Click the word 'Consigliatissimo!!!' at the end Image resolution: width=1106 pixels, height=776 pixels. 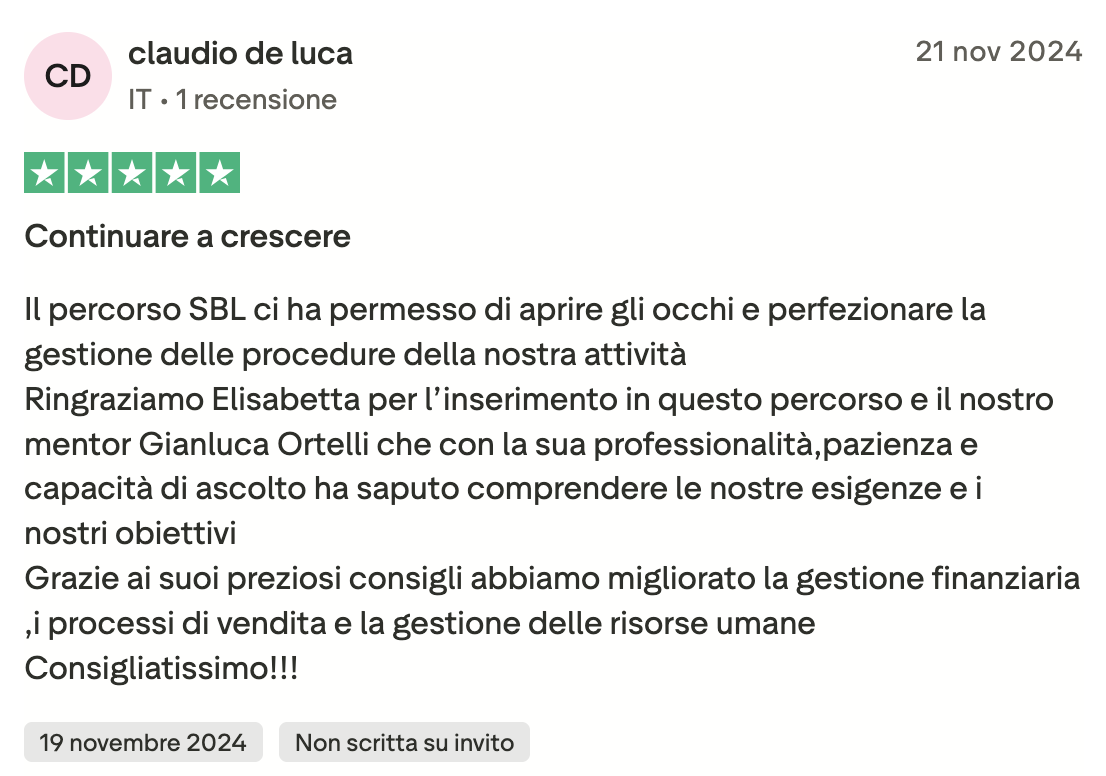[x=161, y=669]
